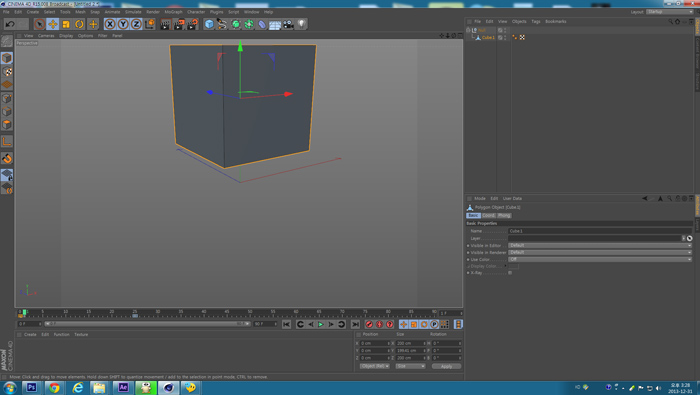The height and width of the screenshot is (395, 700).
Task: Activate the Rotate tool in top toolbar
Action: coord(79,24)
